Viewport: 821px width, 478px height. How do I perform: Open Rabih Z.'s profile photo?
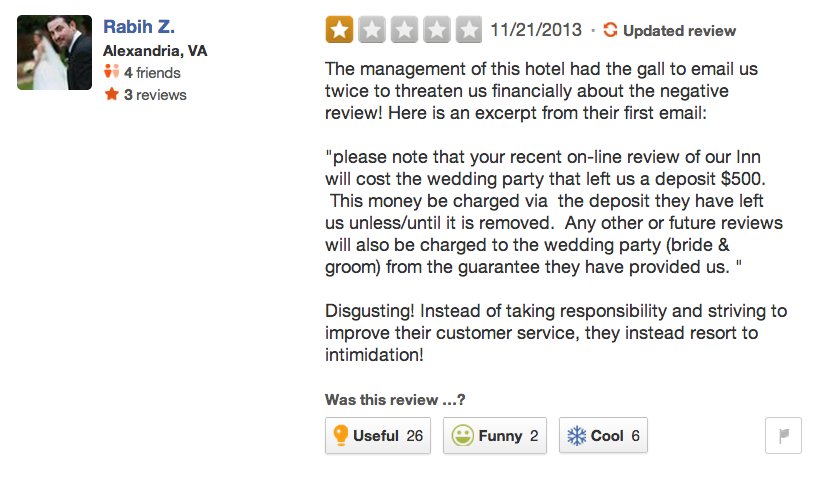point(54,52)
